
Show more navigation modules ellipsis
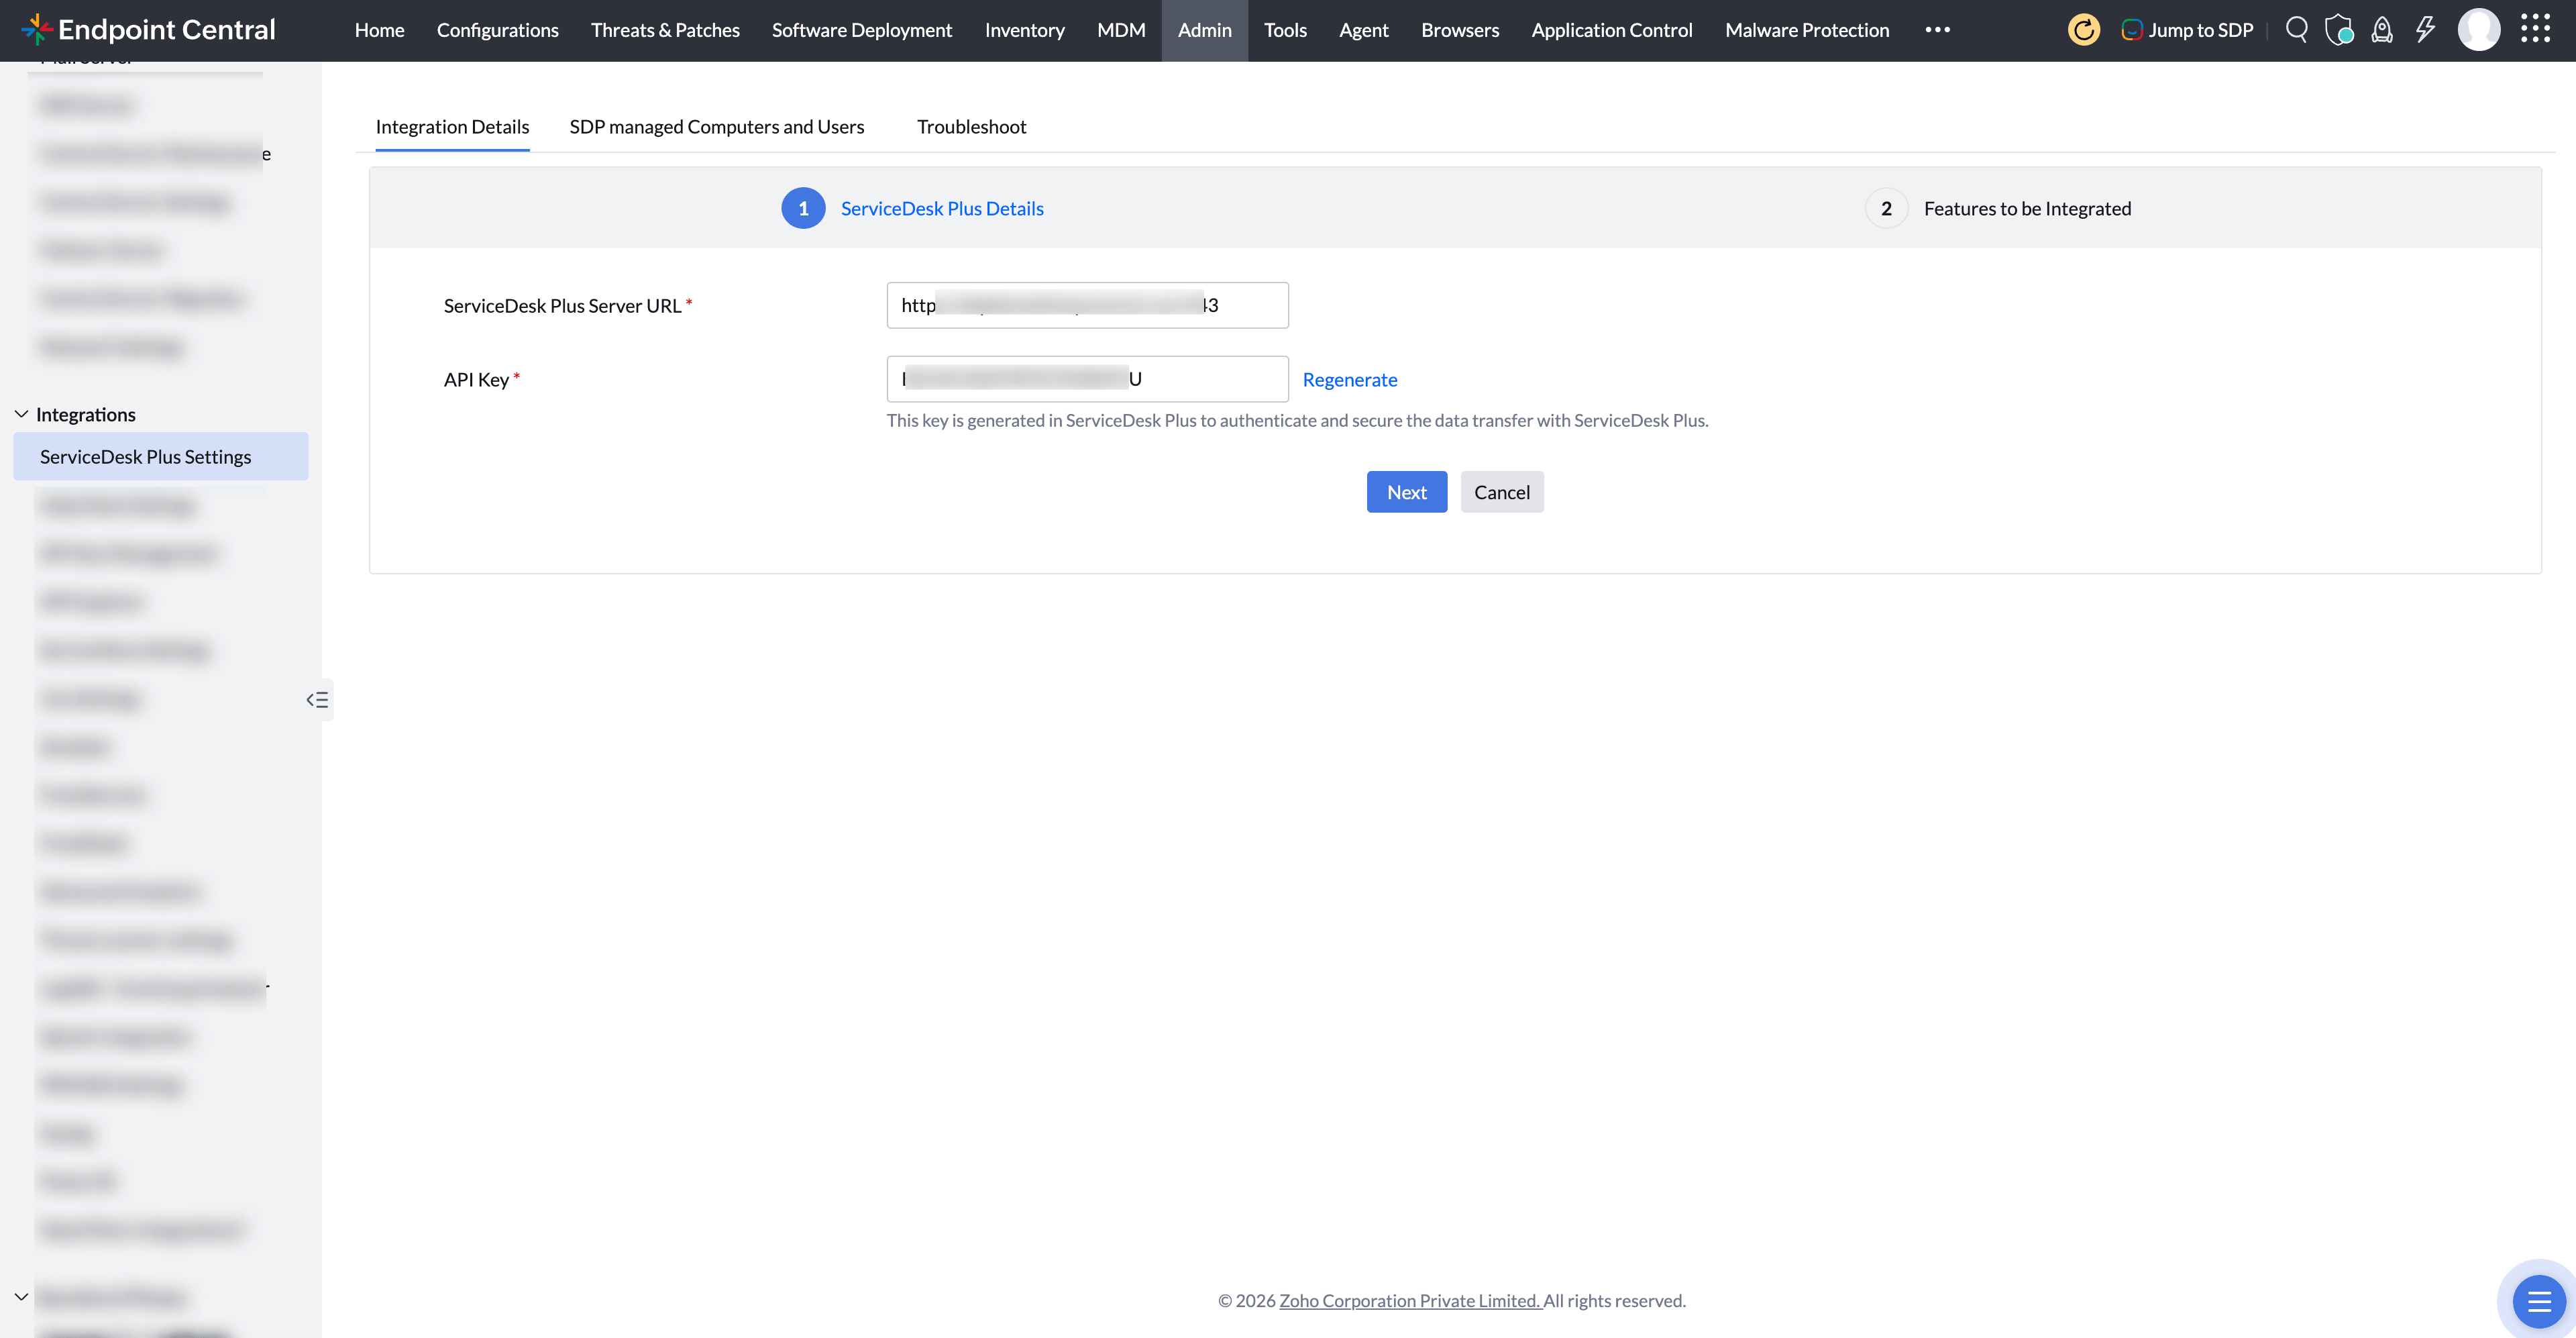pos(1938,30)
